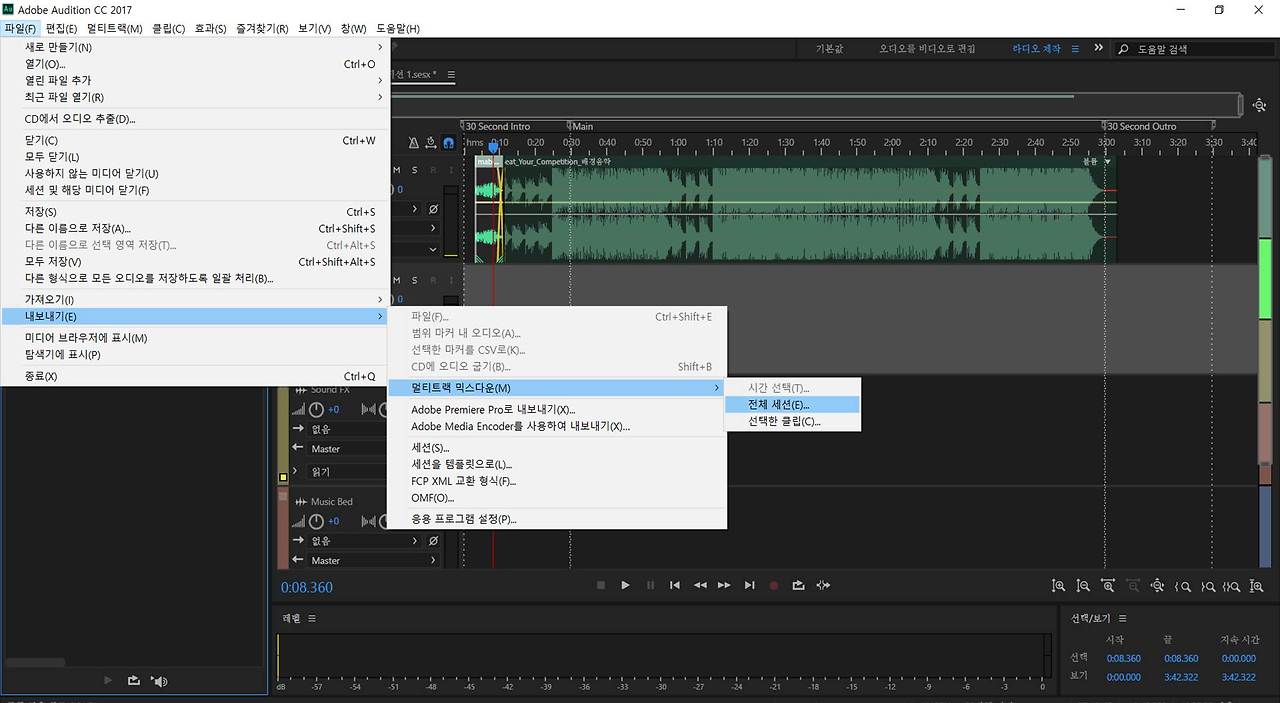Screen dimensions: 1280x703
Task: Start playback with the Play button
Action: pyautogui.click(x=625, y=585)
